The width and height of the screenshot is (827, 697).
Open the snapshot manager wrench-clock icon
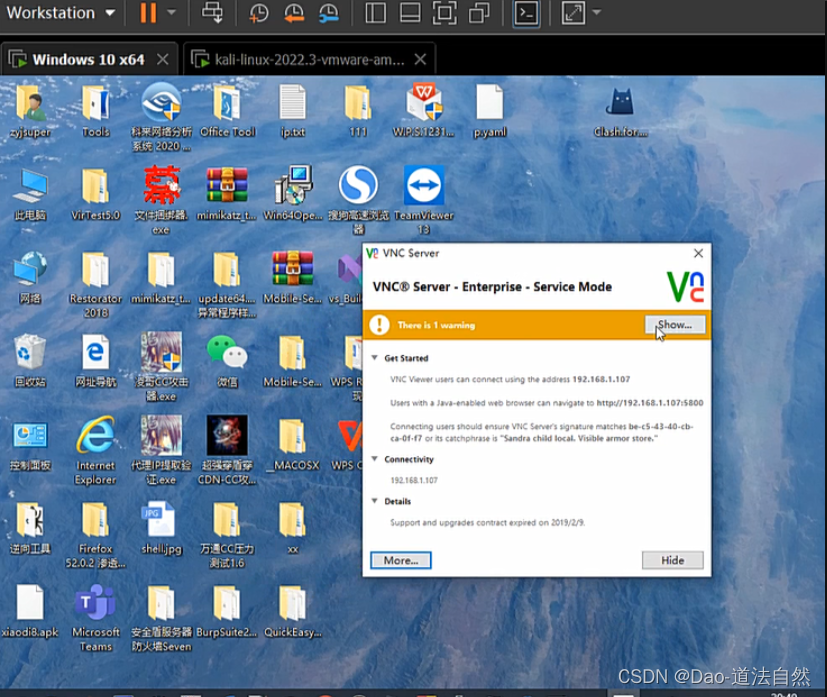click(329, 13)
